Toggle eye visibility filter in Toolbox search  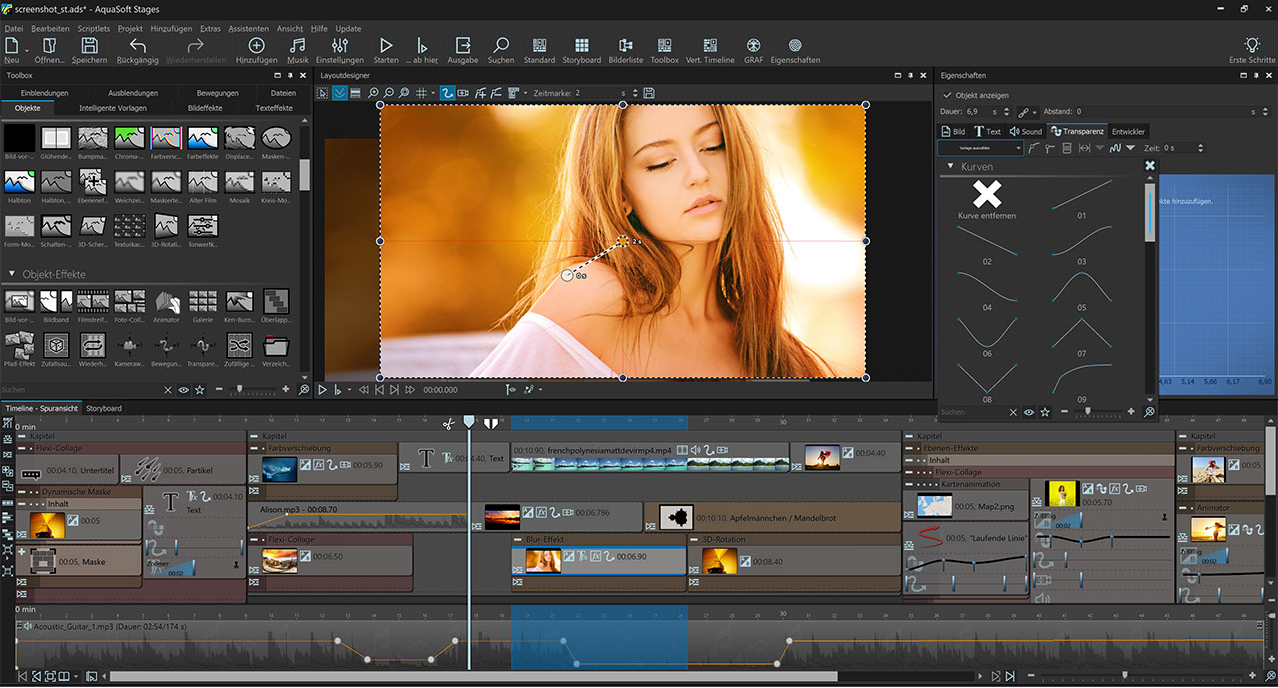coord(183,389)
